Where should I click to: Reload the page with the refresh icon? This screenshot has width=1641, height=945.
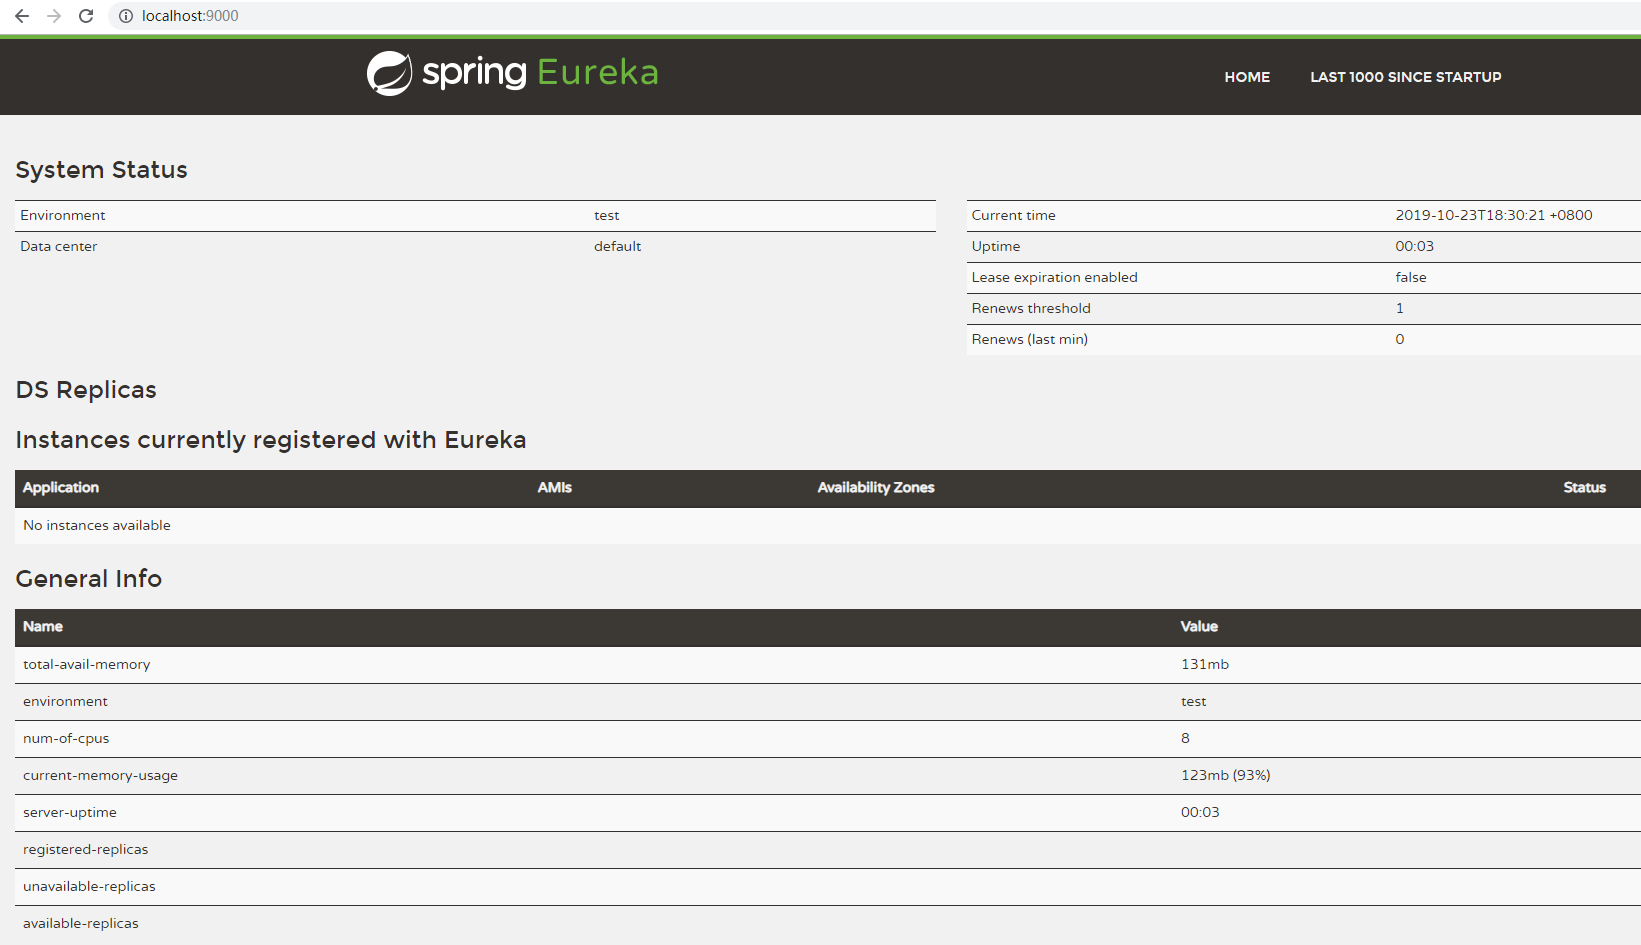(86, 16)
